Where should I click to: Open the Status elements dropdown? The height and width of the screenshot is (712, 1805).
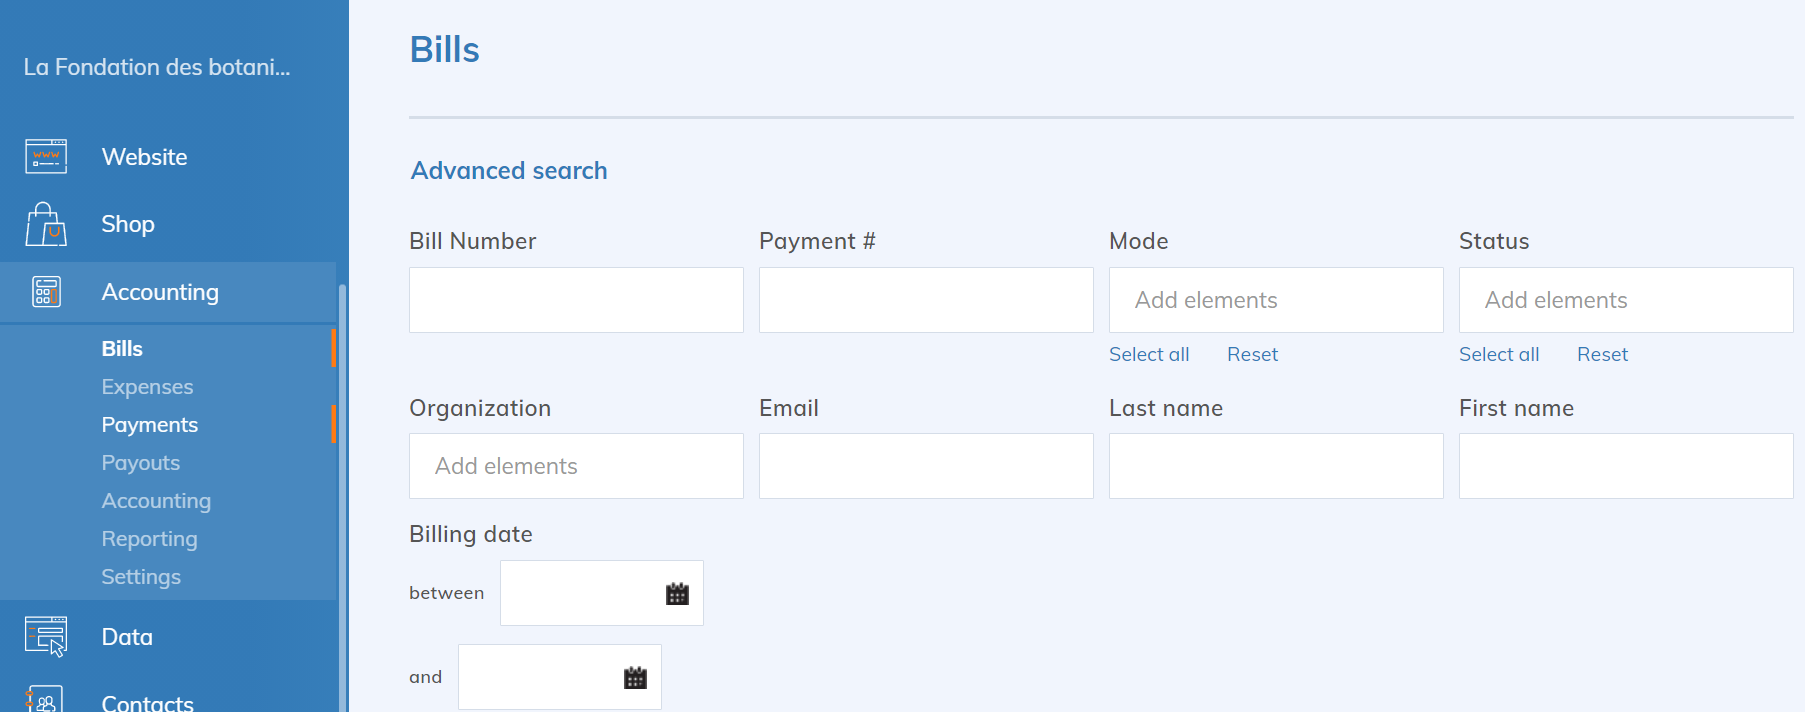point(1625,300)
